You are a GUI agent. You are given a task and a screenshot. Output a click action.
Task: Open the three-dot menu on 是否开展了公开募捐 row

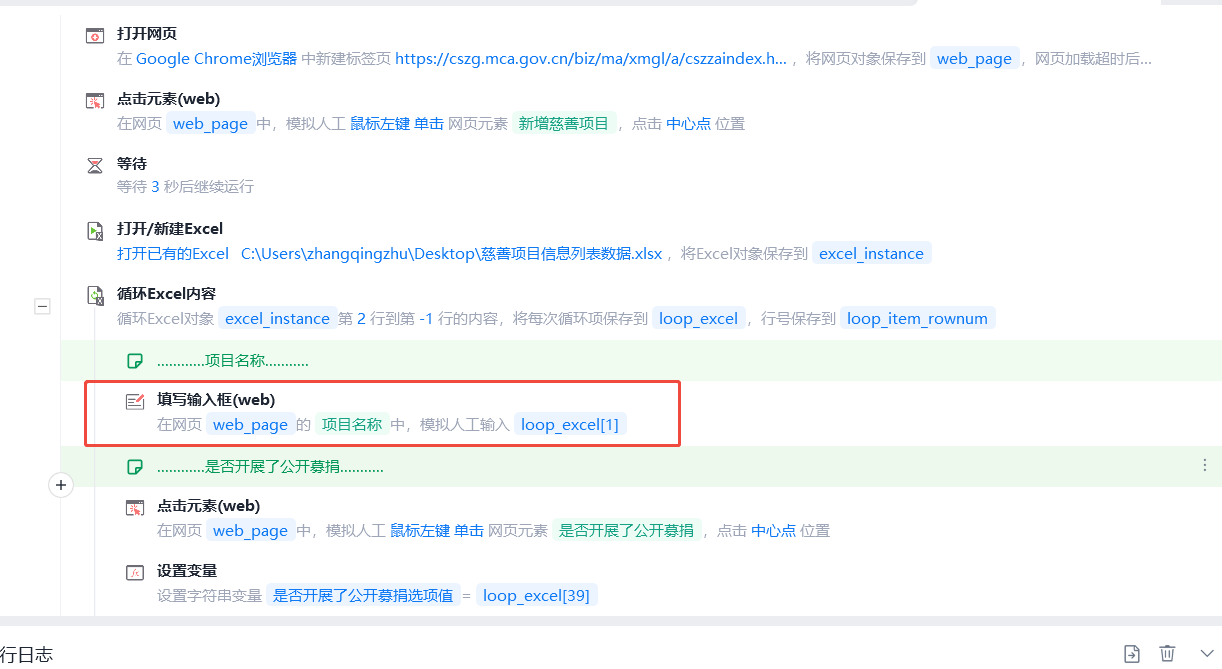click(1204, 465)
